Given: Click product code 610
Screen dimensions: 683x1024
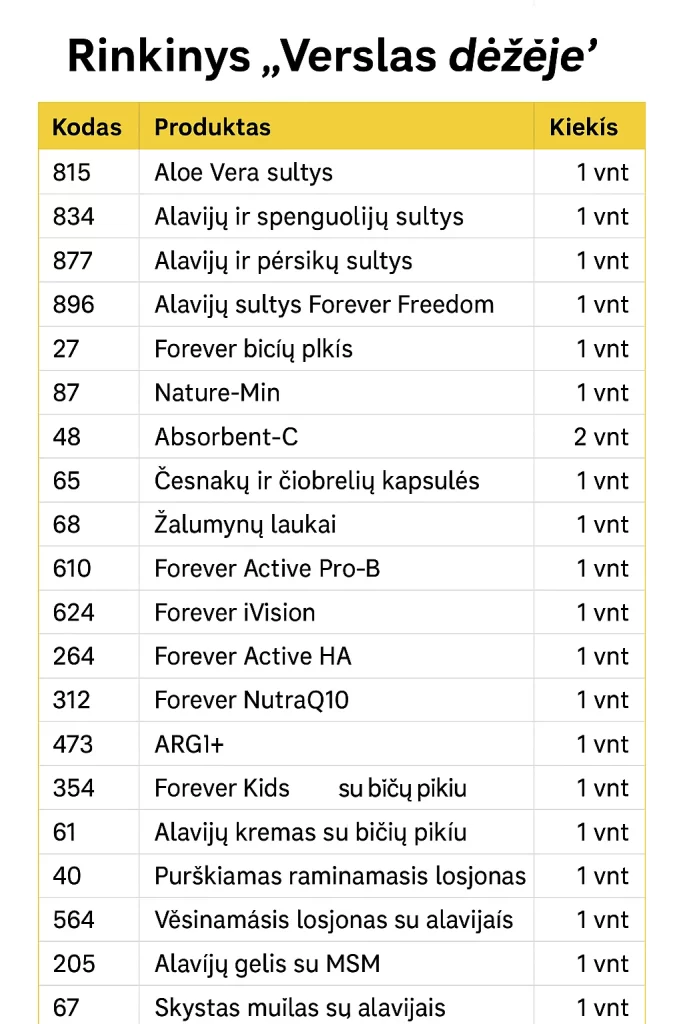Looking at the screenshot, I should (72, 569).
